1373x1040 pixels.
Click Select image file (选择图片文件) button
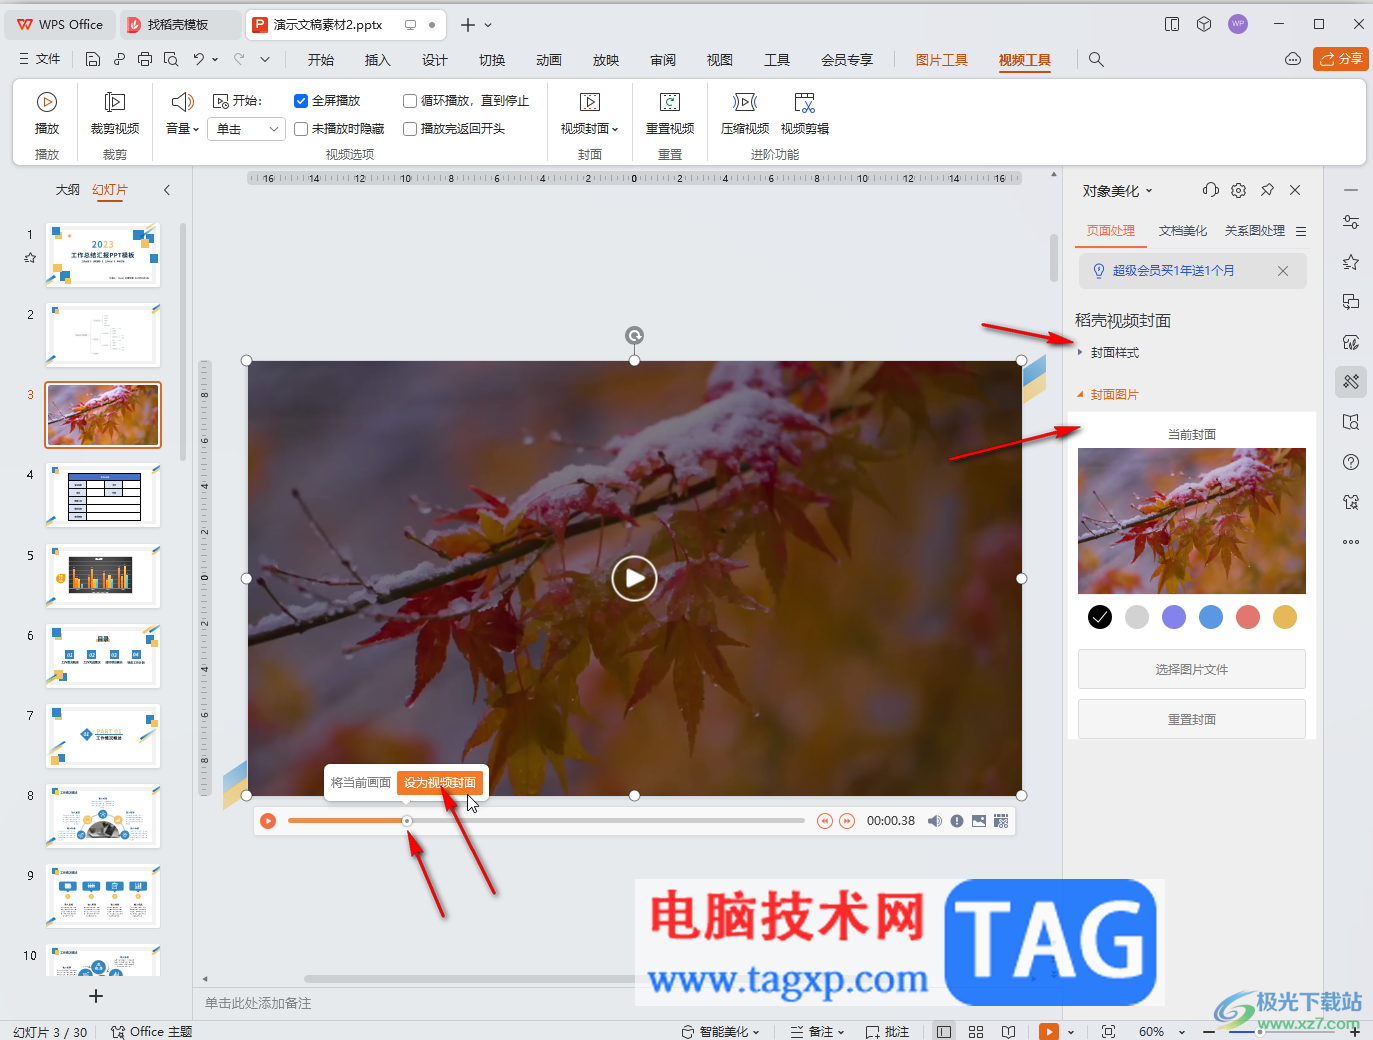1192,670
